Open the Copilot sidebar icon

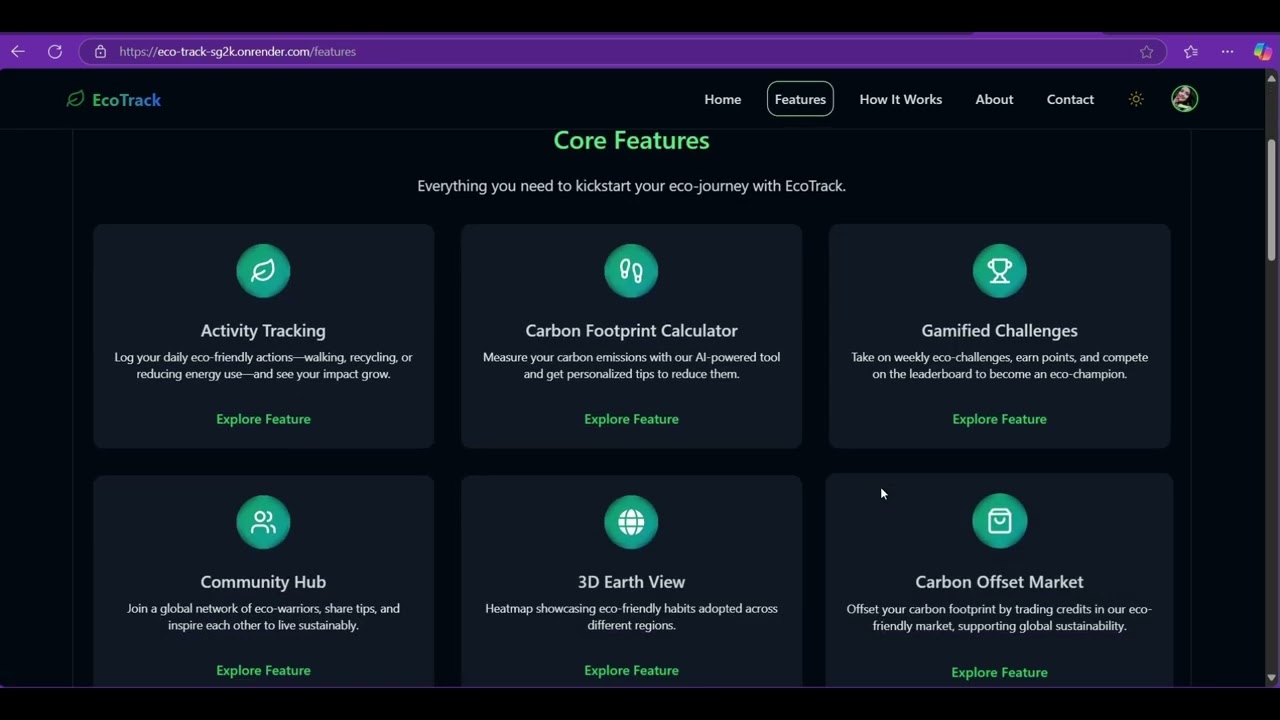pyautogui.click(x=1262, y=51)
